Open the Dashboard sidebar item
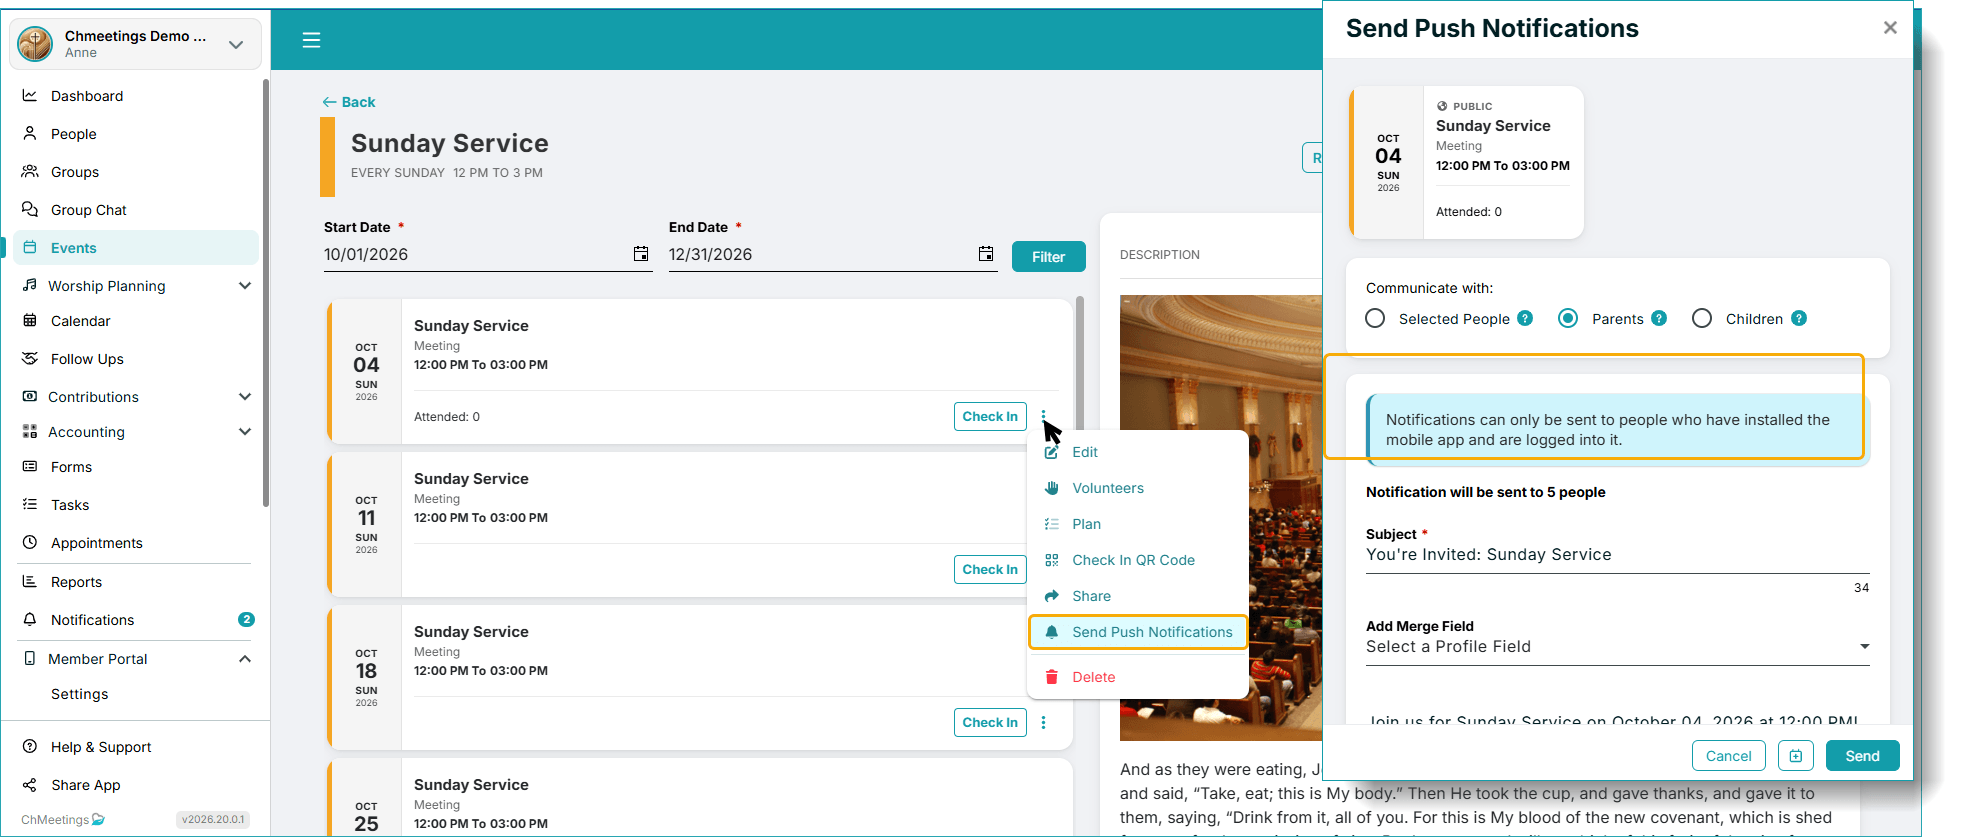 pos(87,96)
